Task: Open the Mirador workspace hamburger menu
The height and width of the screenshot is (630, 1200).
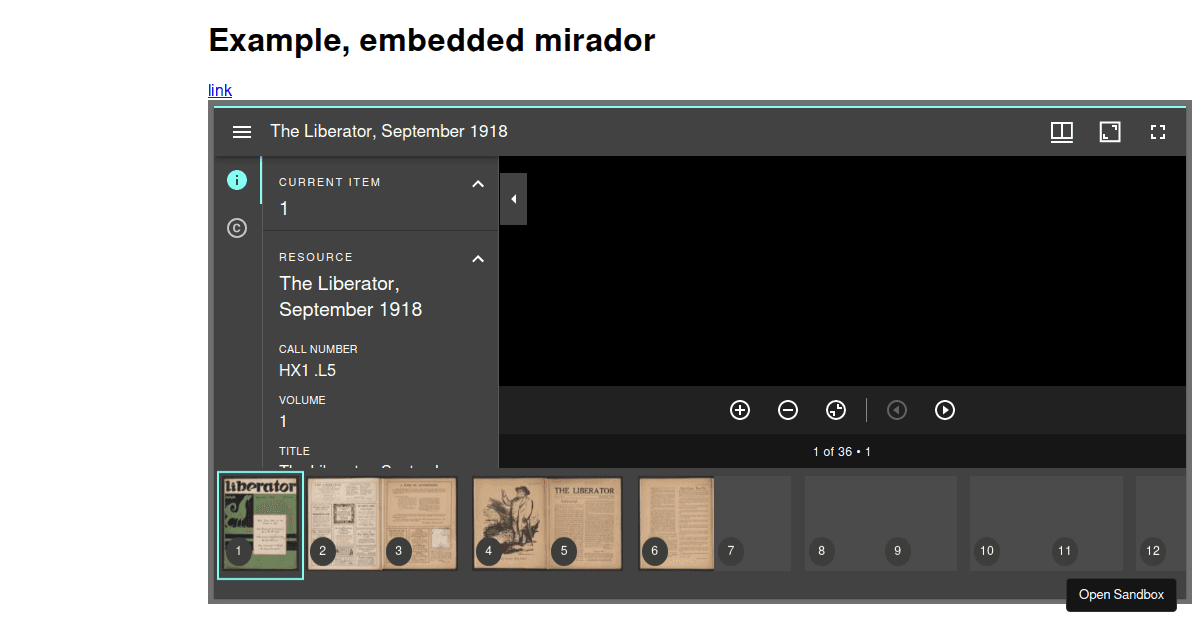Action: (241, 131)
